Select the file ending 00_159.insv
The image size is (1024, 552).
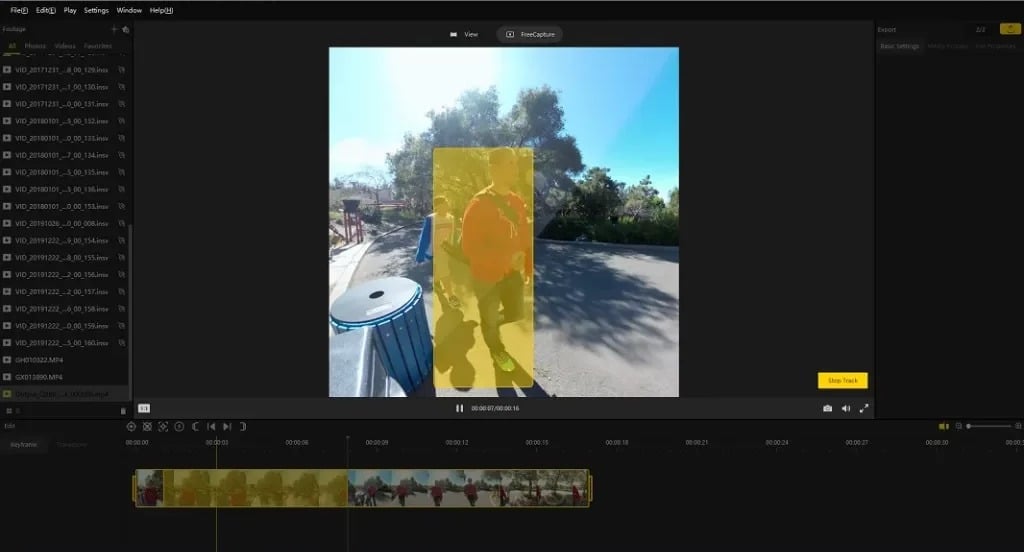(x=64, y=325)
